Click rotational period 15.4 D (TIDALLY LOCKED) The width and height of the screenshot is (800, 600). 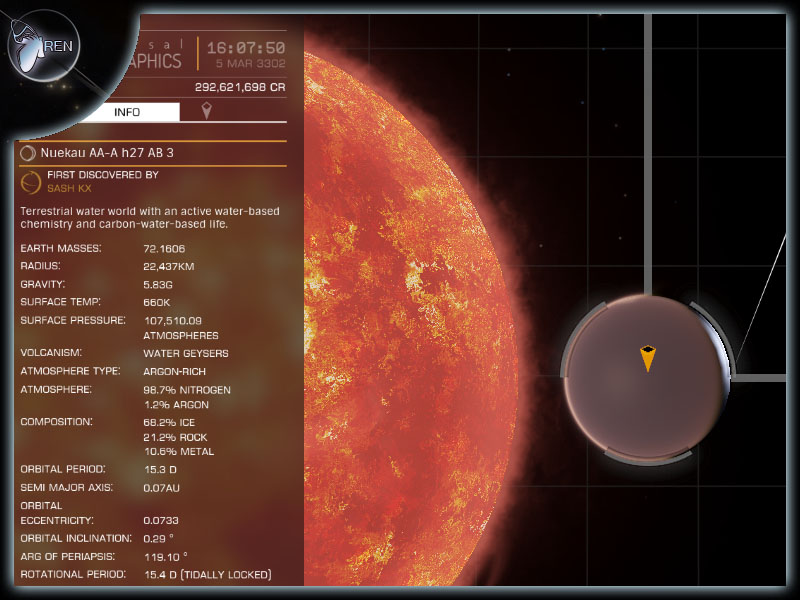tap(208, 574)
